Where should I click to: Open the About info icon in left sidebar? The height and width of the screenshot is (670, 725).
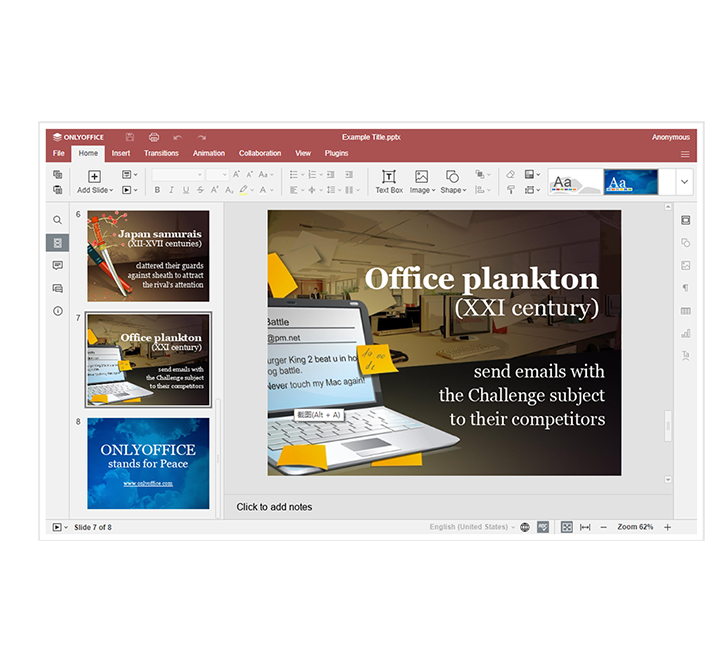pos(57,311)
